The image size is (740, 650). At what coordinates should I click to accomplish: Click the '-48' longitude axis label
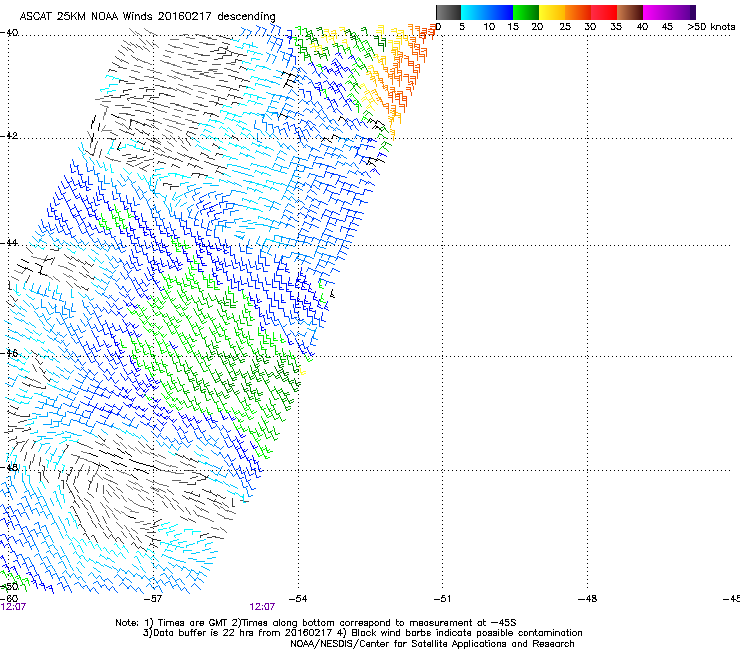tap(588, 599)
